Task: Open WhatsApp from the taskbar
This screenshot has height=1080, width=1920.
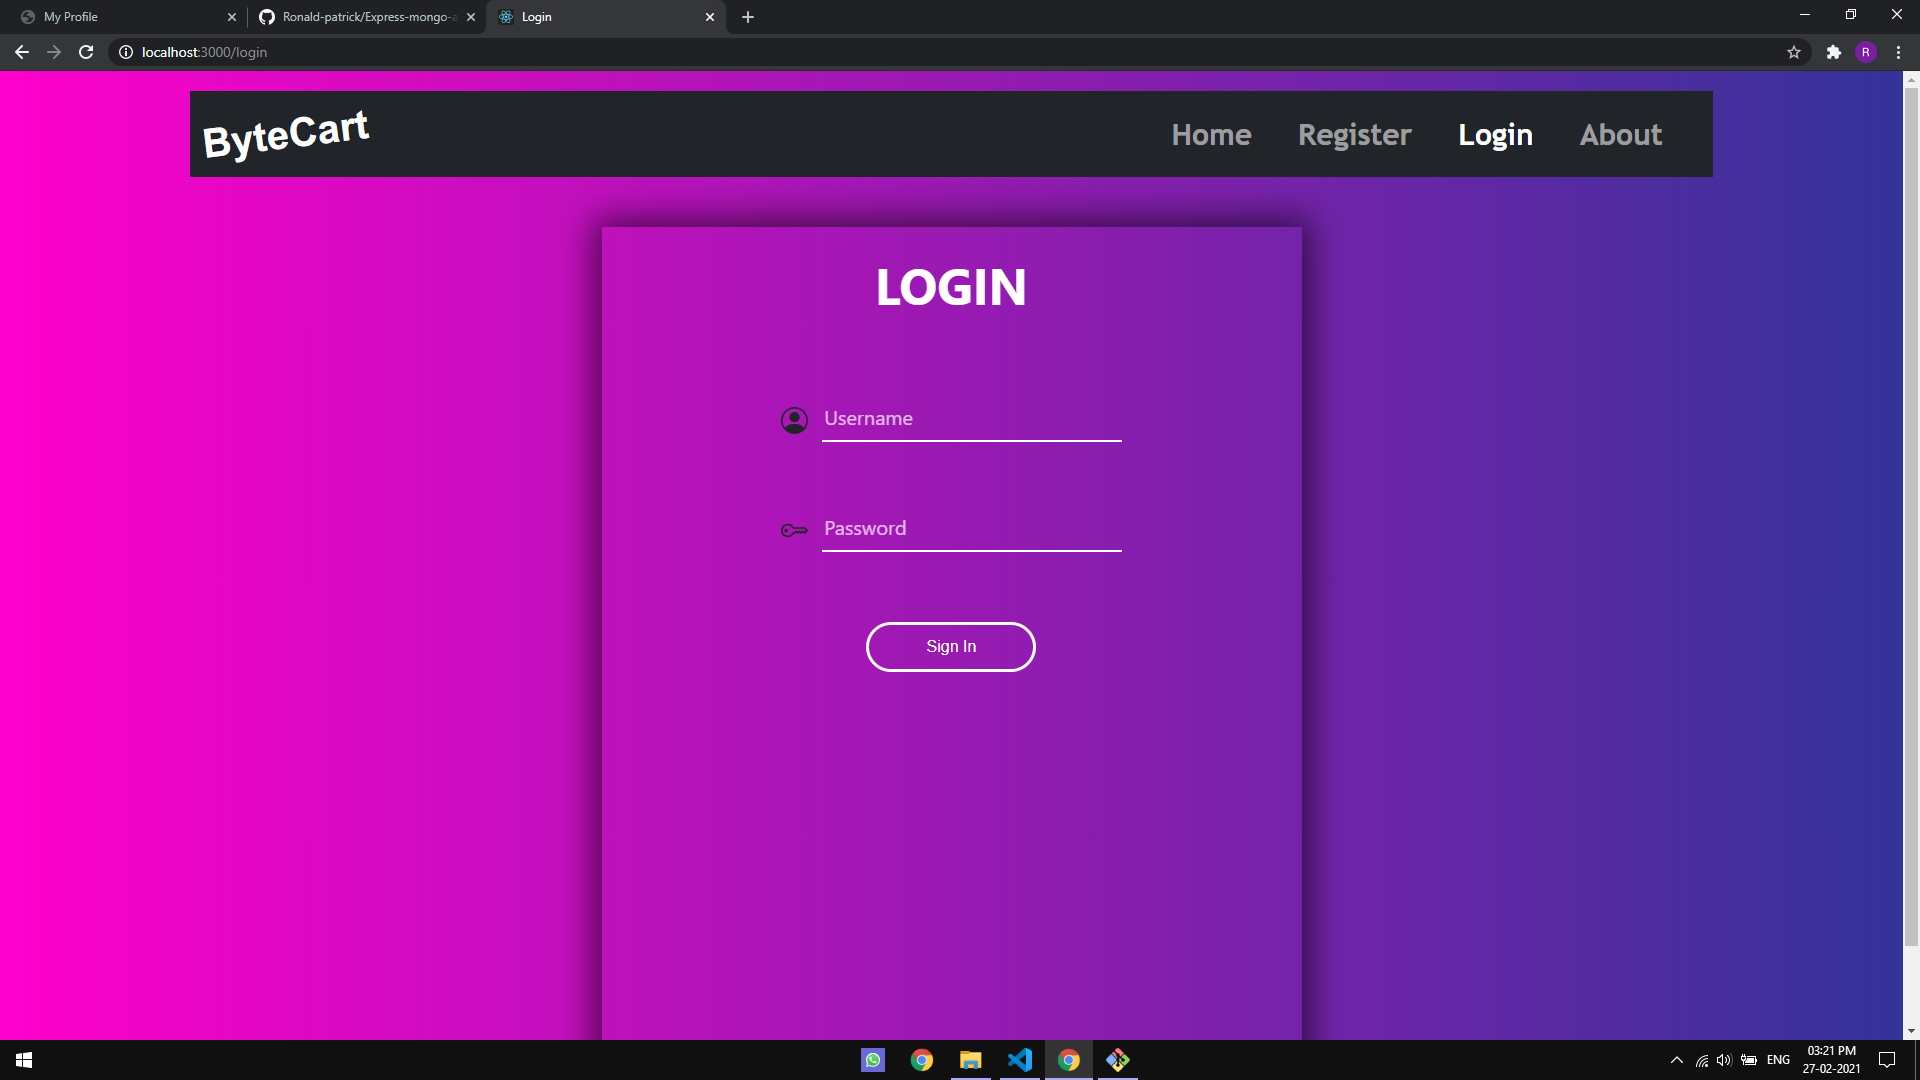Action: [x=872, y=1060]
